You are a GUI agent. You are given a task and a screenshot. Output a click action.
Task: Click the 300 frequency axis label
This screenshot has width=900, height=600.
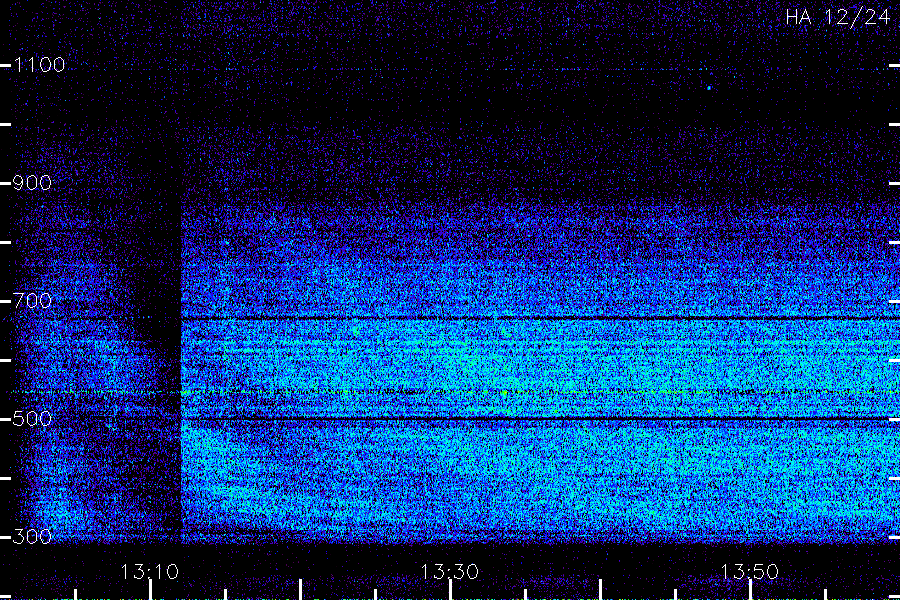pyautogui.click(x=32, y=537)
